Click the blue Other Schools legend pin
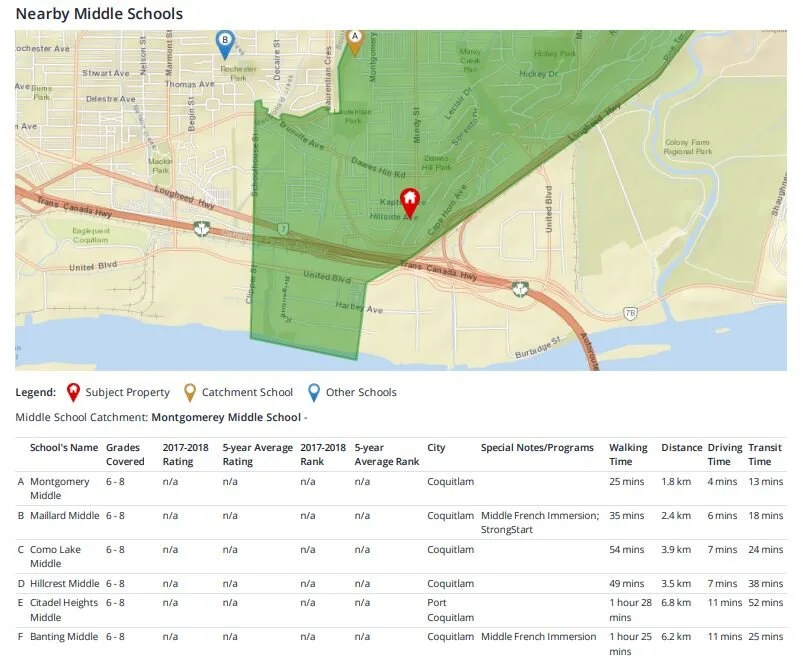The image size is (803, 669). coord(313,392)
